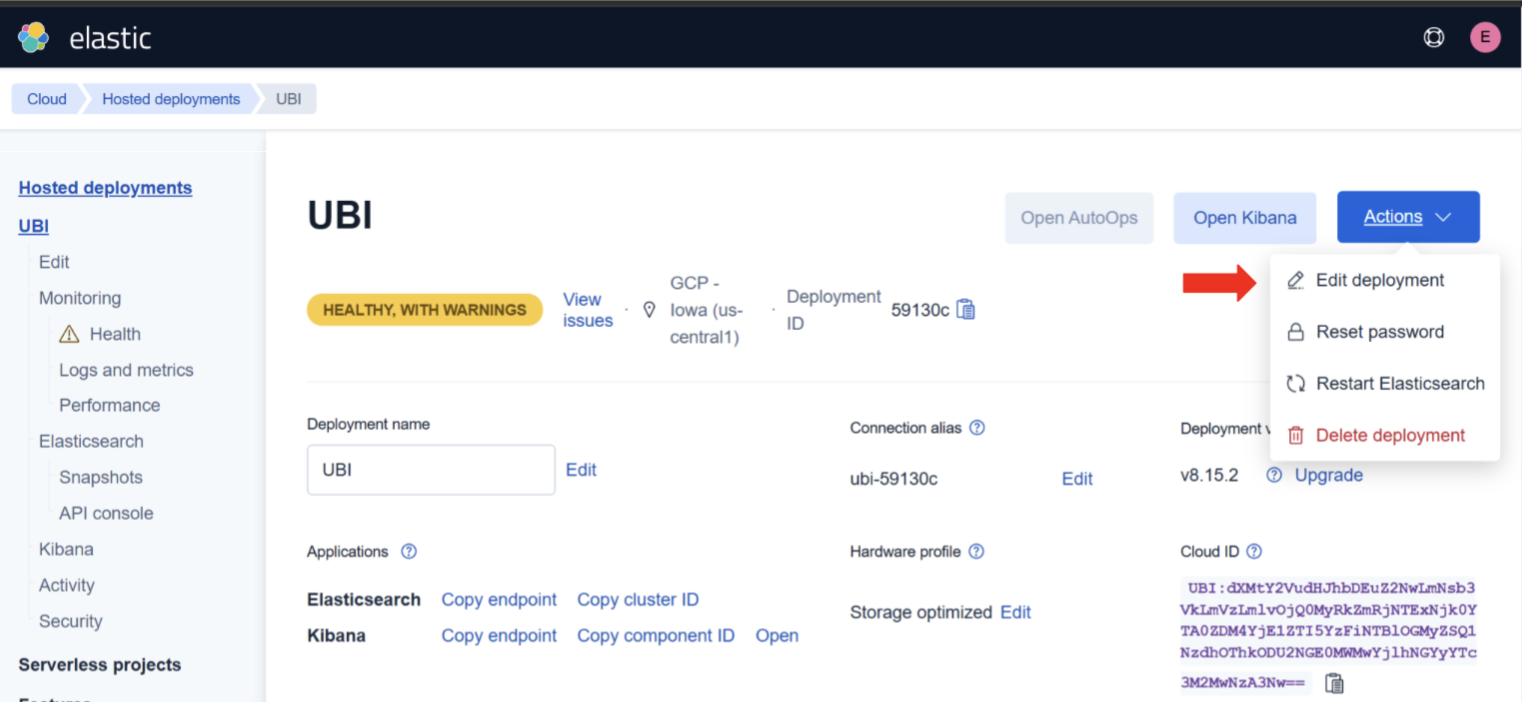The image size is (1522, 702).
Task: Click the refresh icon of Restart Elasticsearch
Action: point(1295,383)
